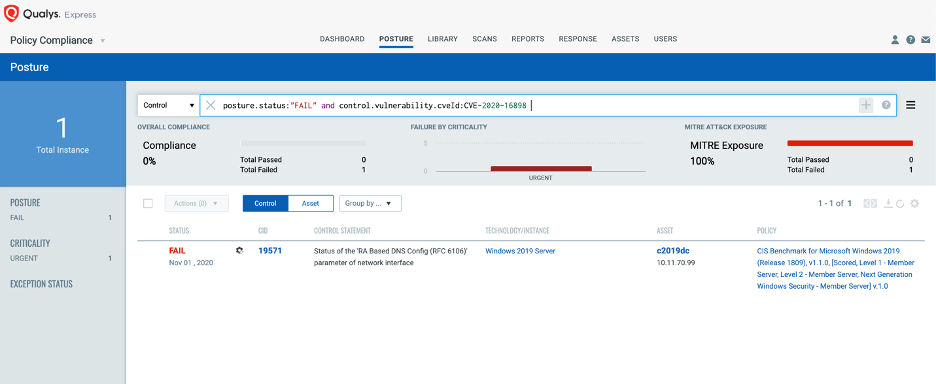Screen dimensions: 936x384
Task: Select the Posture tab
Action: tap(396, 39)
